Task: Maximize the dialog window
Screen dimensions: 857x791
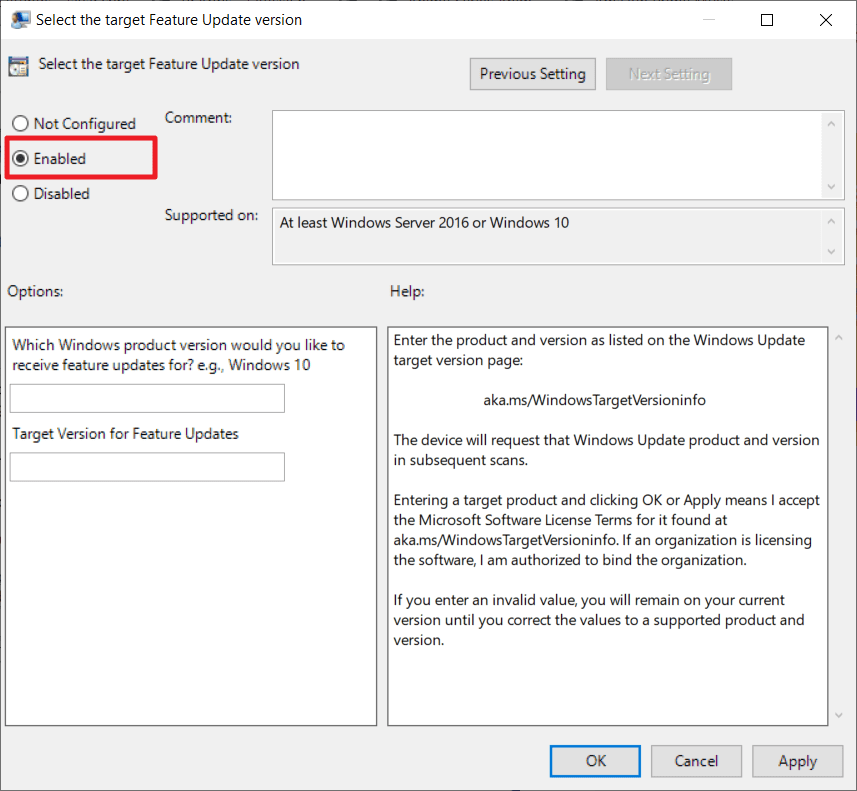Action: coord(767,20)
